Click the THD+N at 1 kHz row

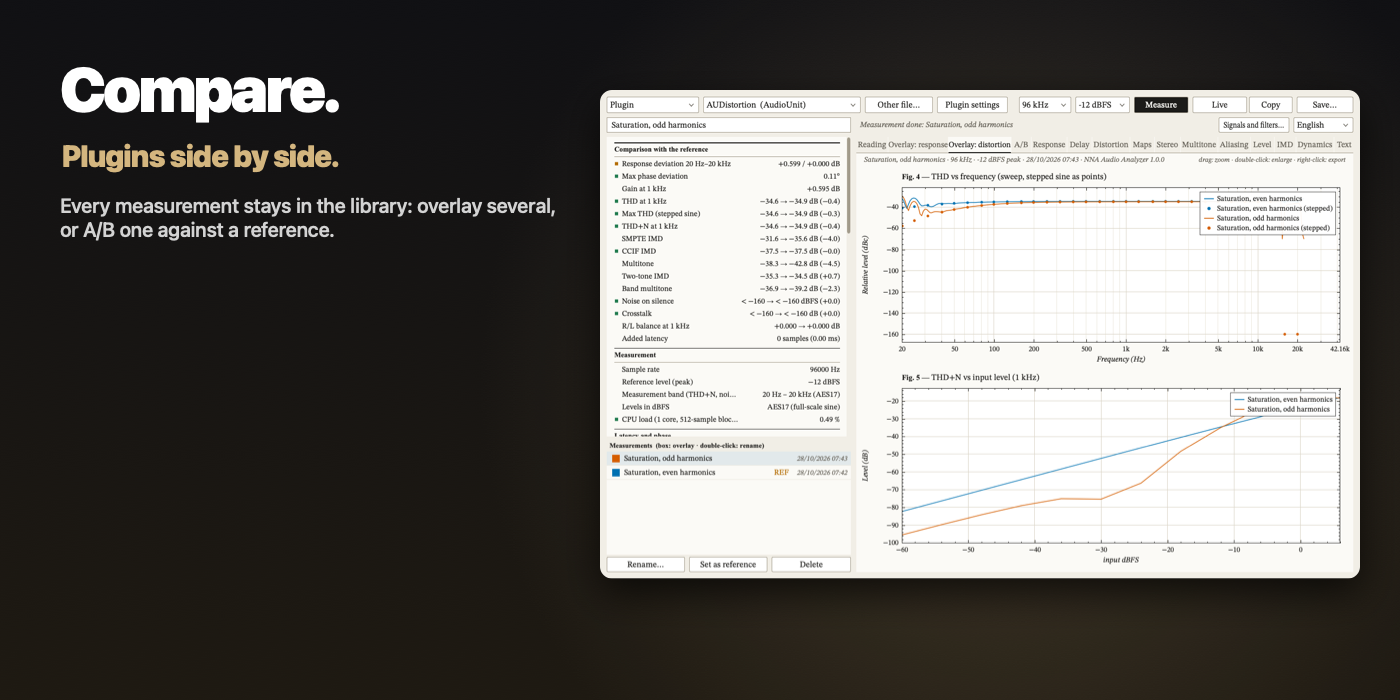[x=727, y=226]
